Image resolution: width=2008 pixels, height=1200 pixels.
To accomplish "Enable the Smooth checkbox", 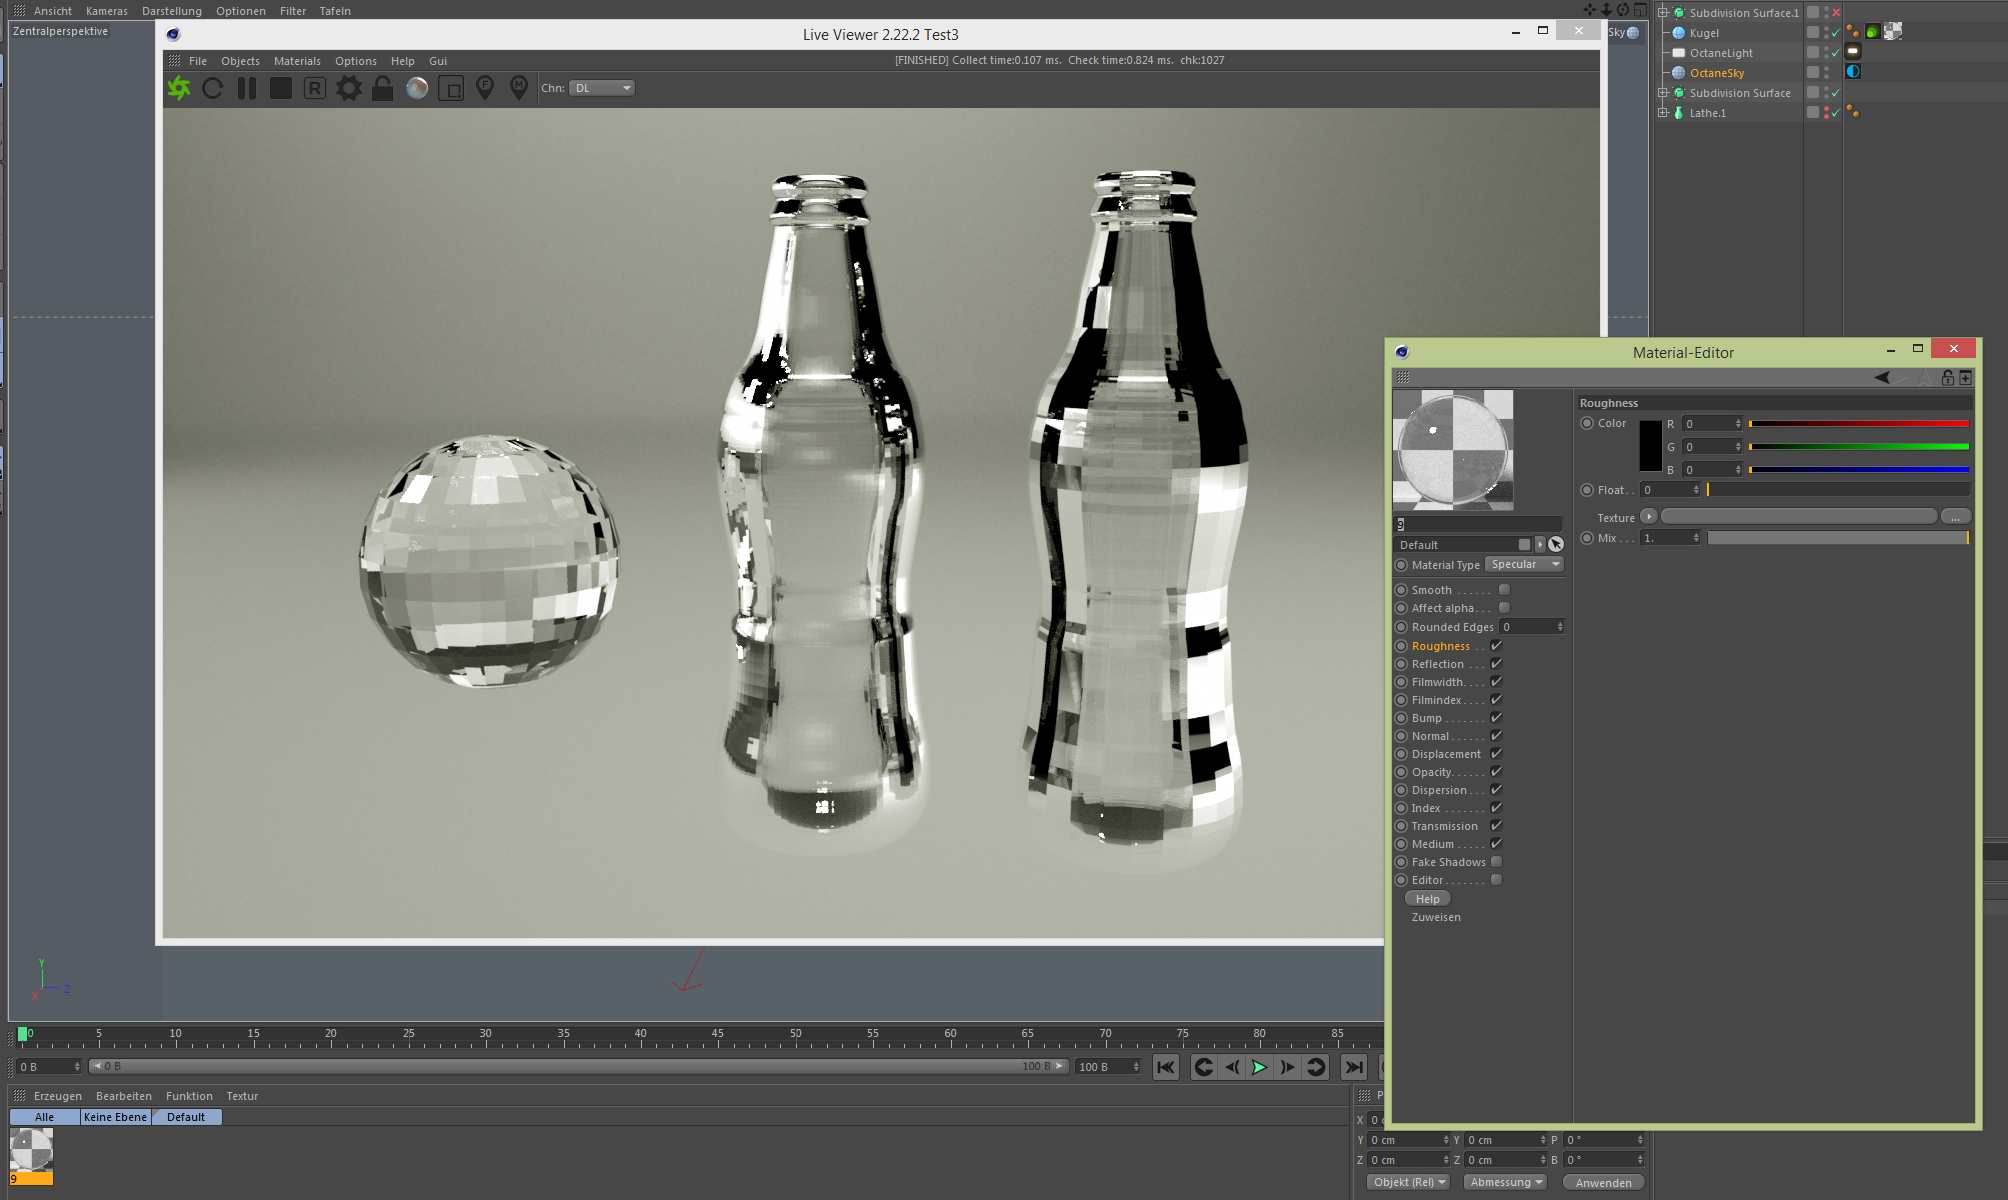I will [x=1504, y=590].
